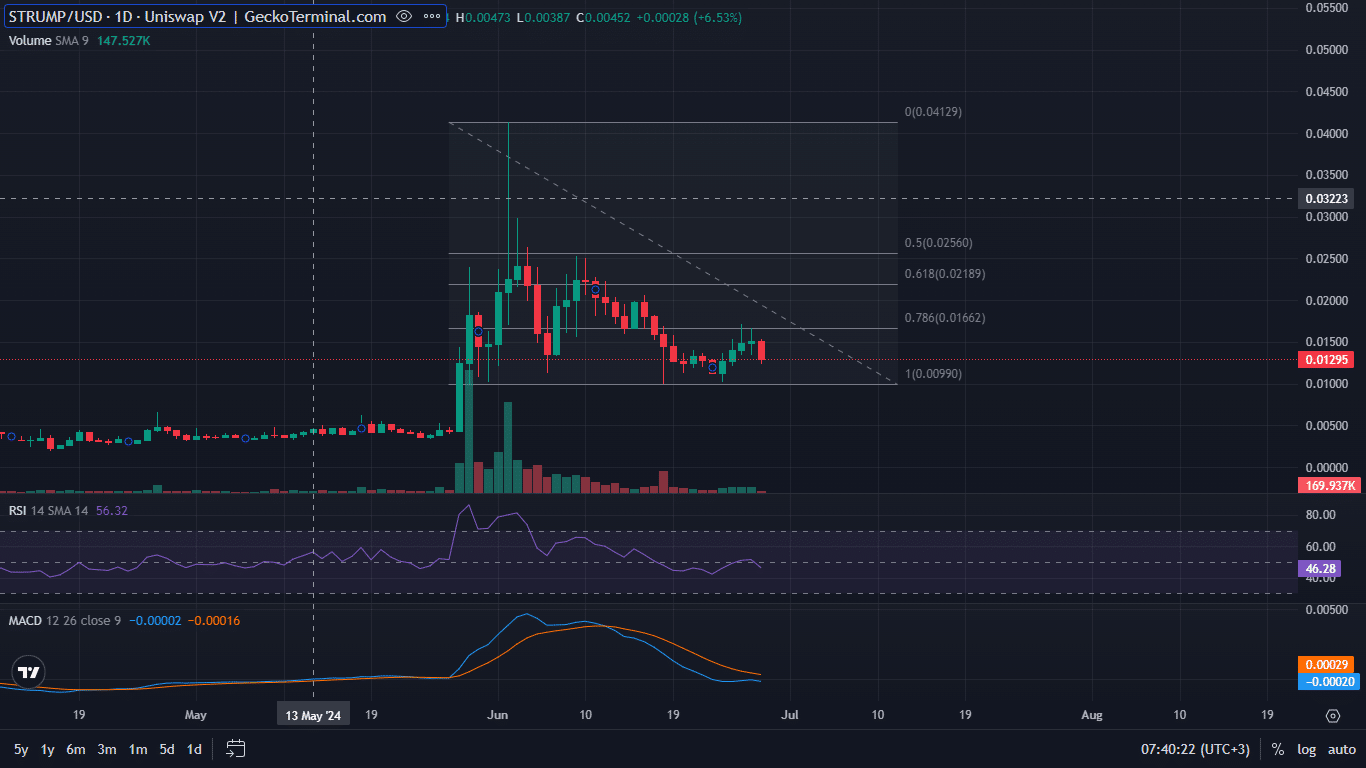Click the C0.00452 close value in header
The height and width of the screenshot is (768, 1366).
(602, 18)
